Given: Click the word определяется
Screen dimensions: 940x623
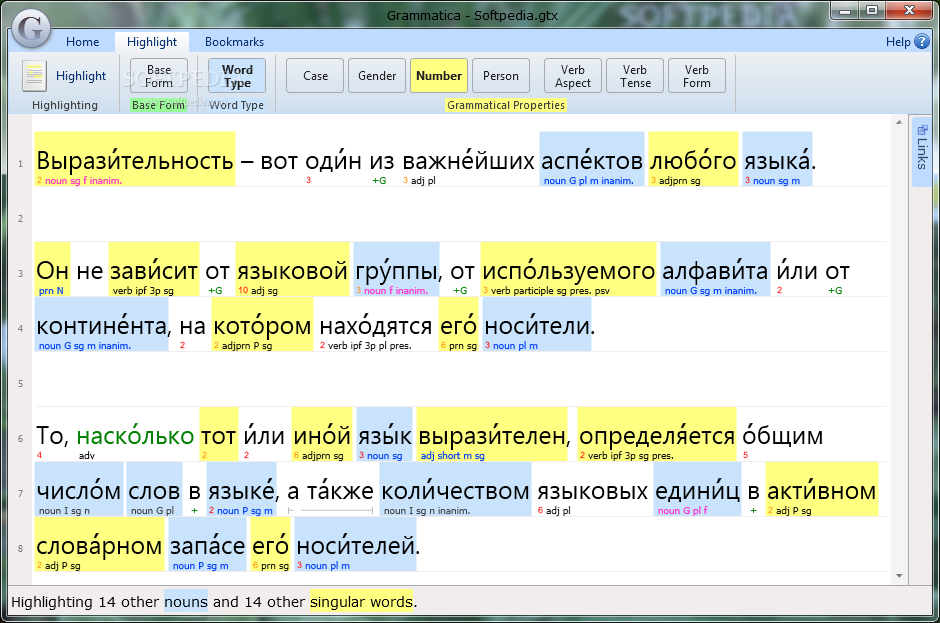Looking at the screenshot, I should click(x=657, y=436).
